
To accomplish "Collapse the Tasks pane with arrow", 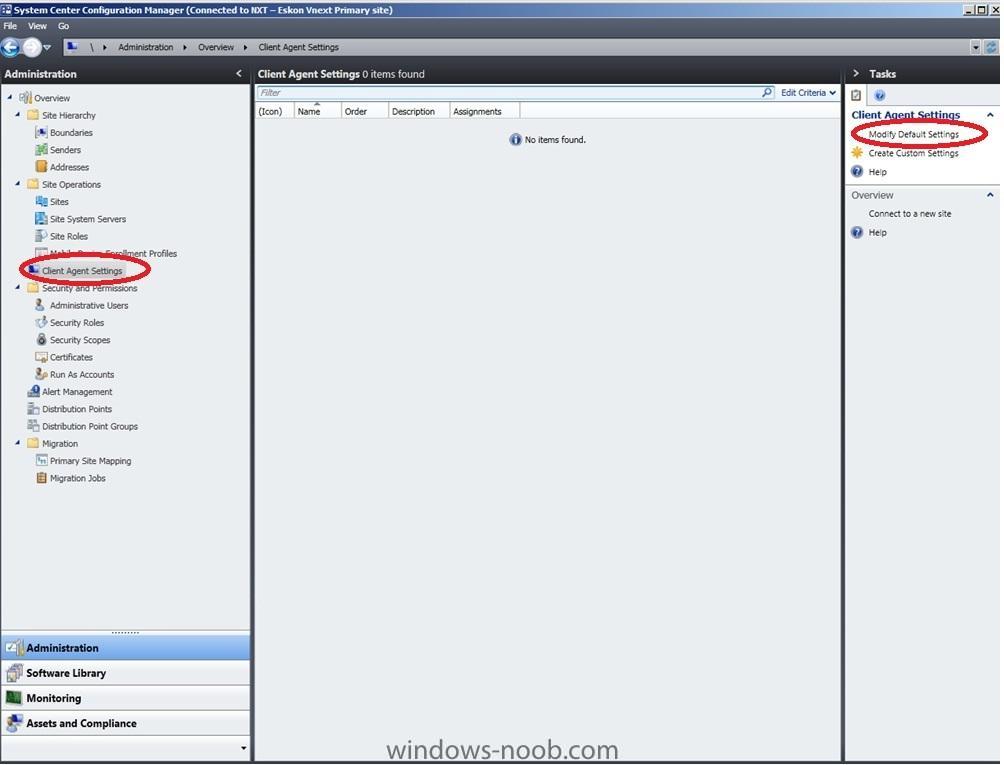I will tap(855, 74).
